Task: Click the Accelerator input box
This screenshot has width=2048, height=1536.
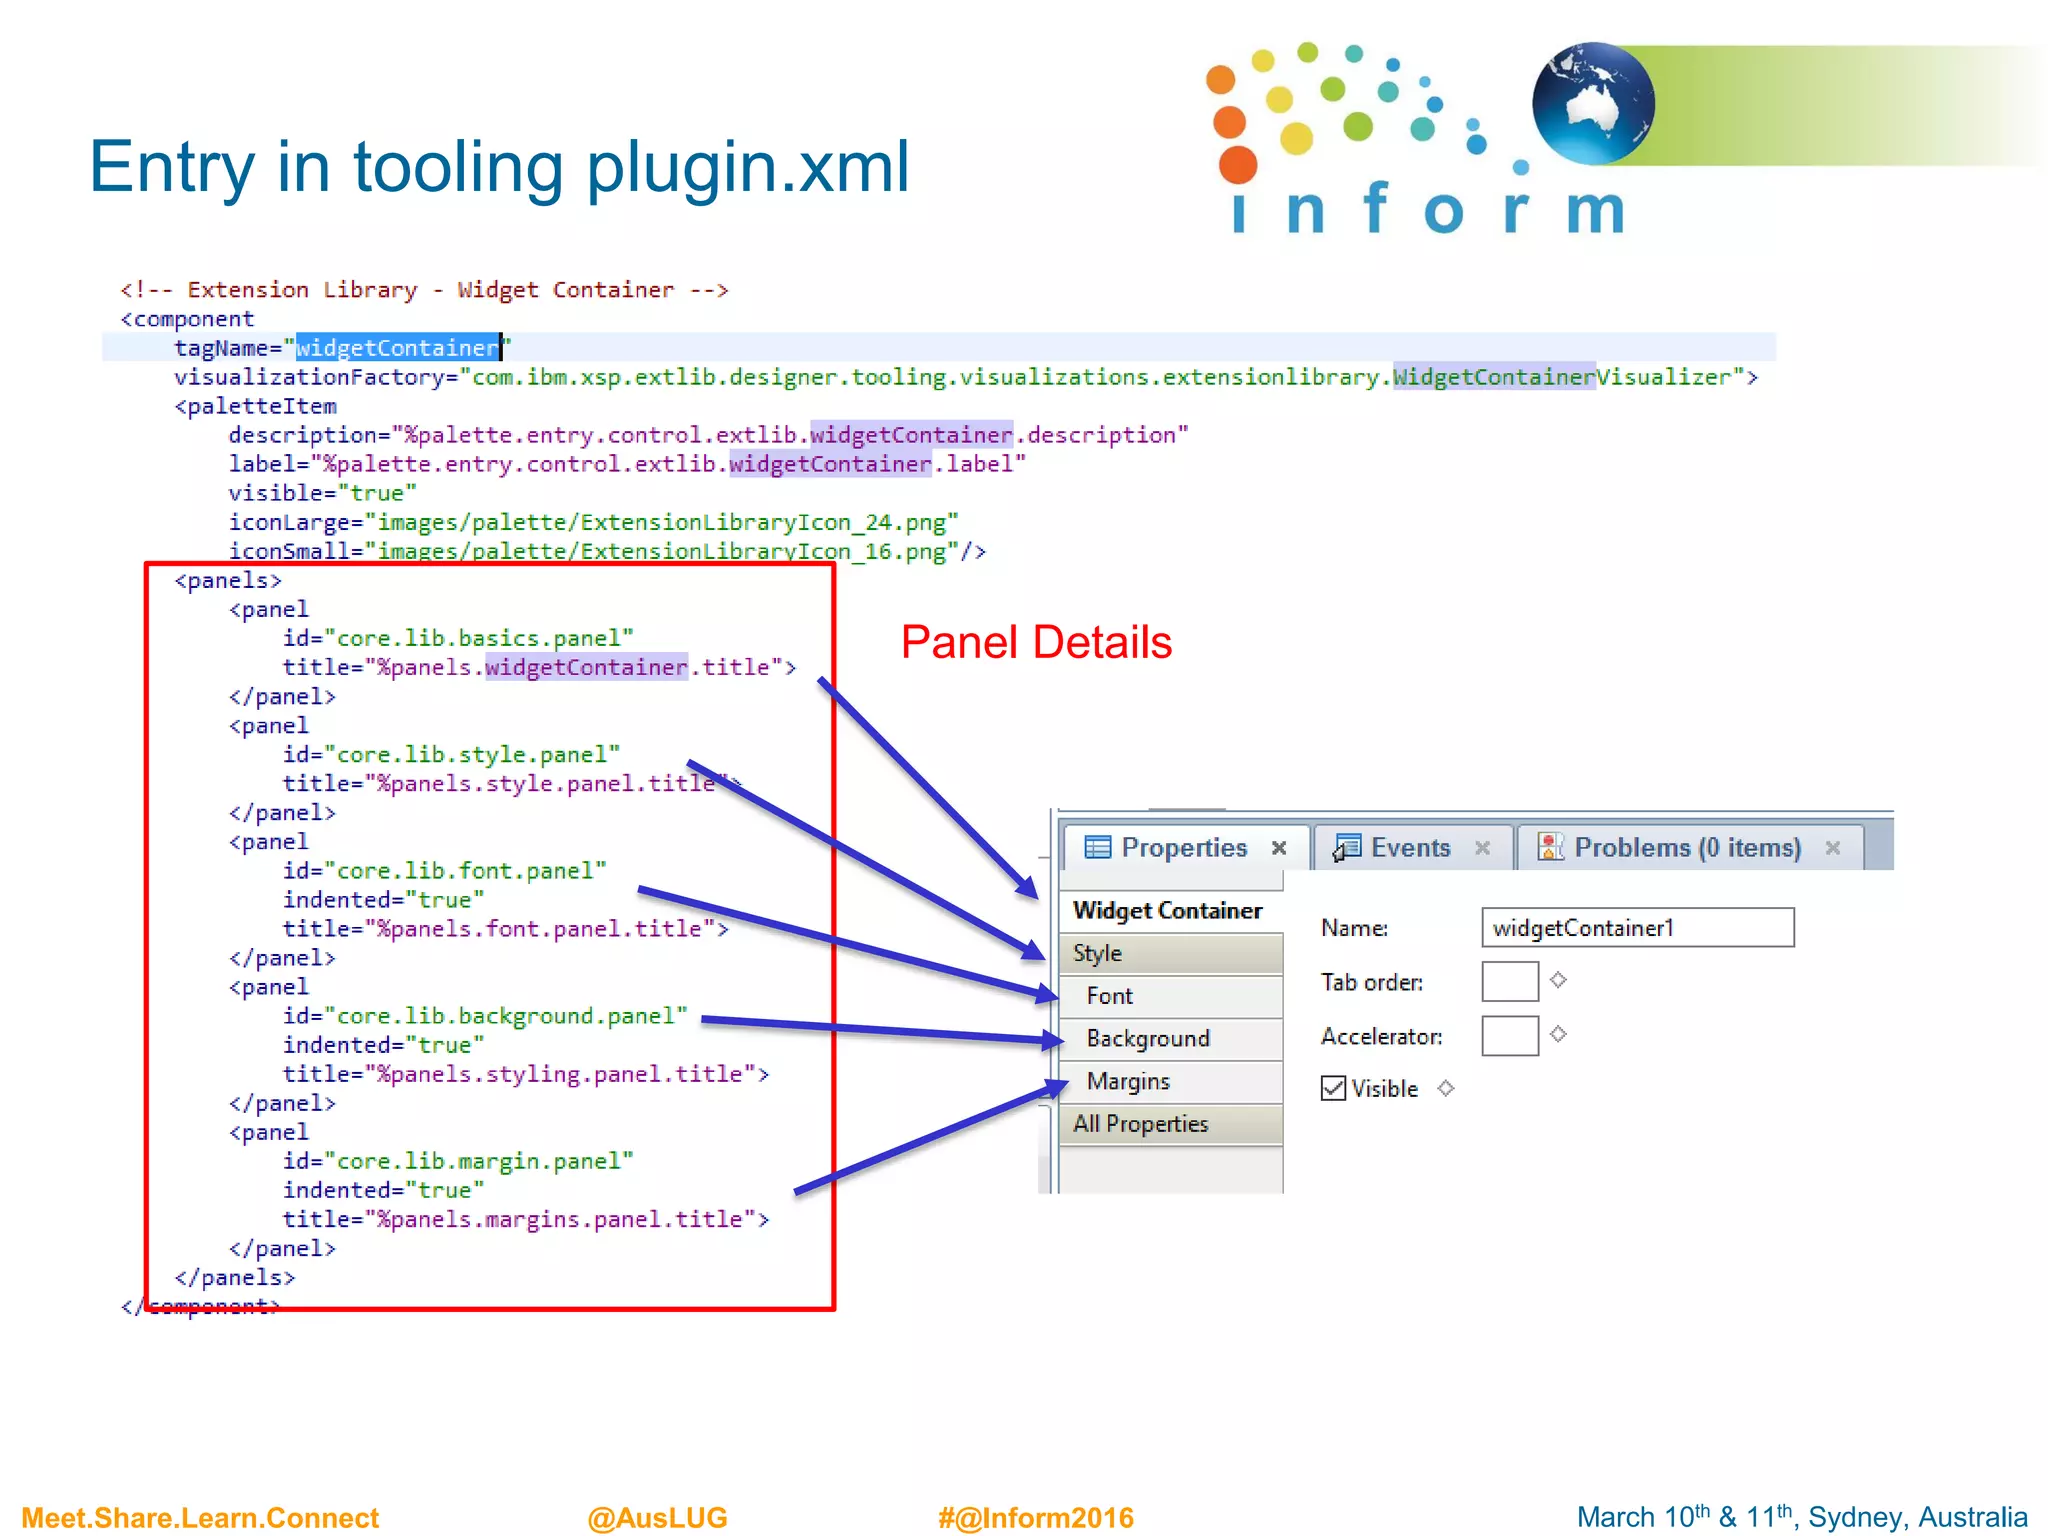Action: 1509,1035
